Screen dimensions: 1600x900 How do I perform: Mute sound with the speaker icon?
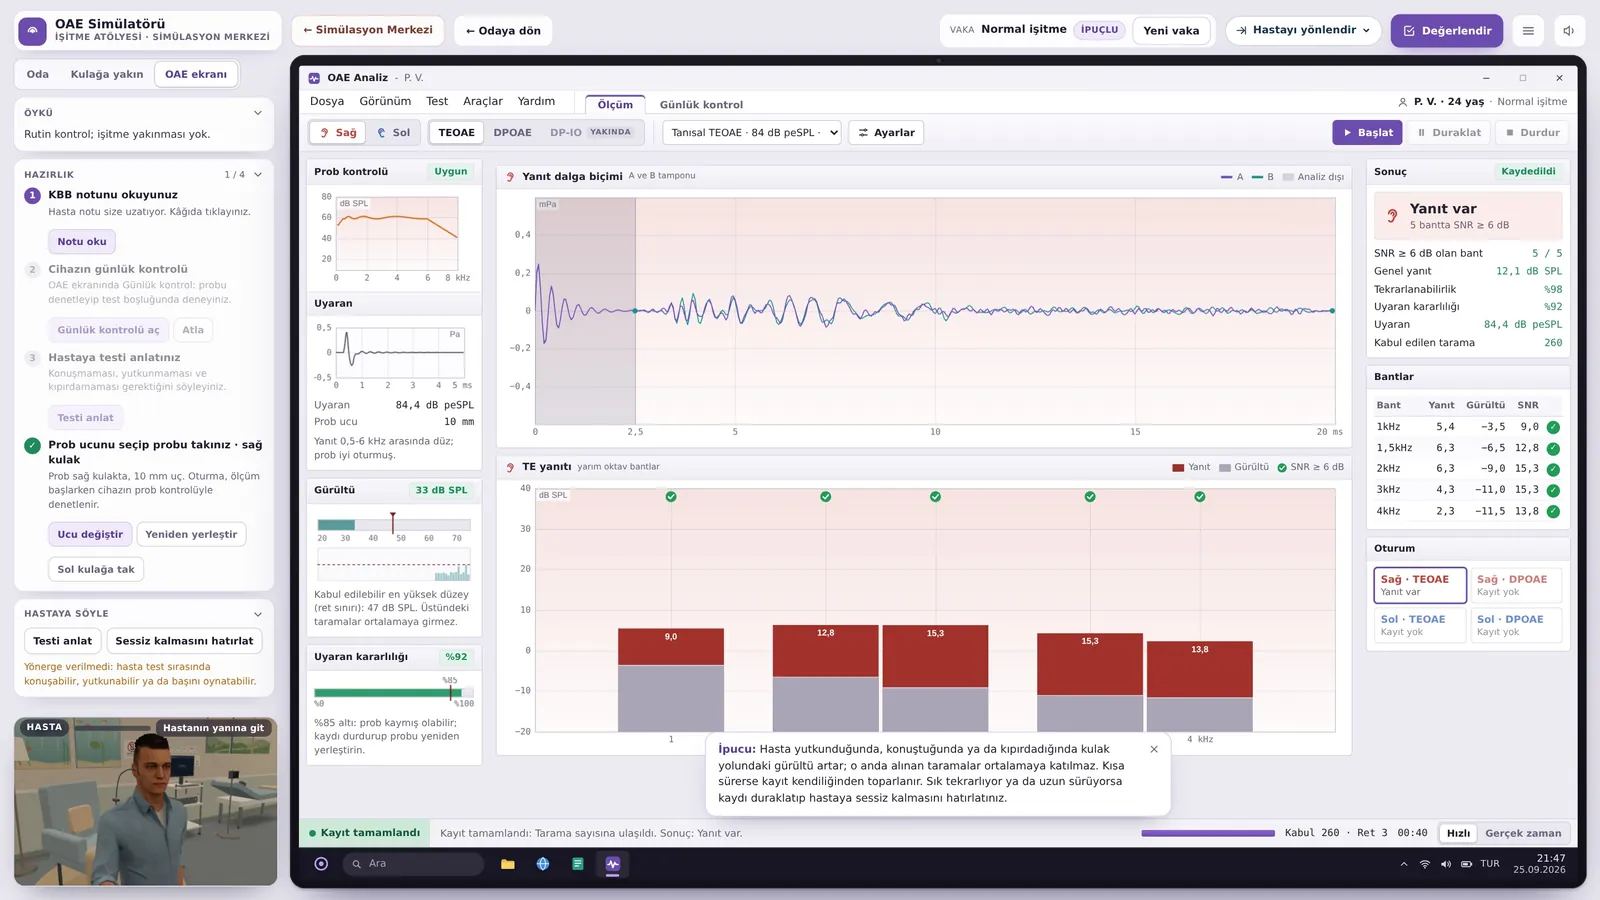(1569, 31)
